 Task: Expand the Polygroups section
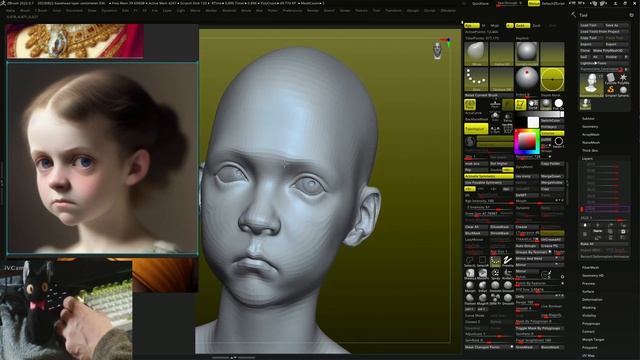click(x=591, y=323)
